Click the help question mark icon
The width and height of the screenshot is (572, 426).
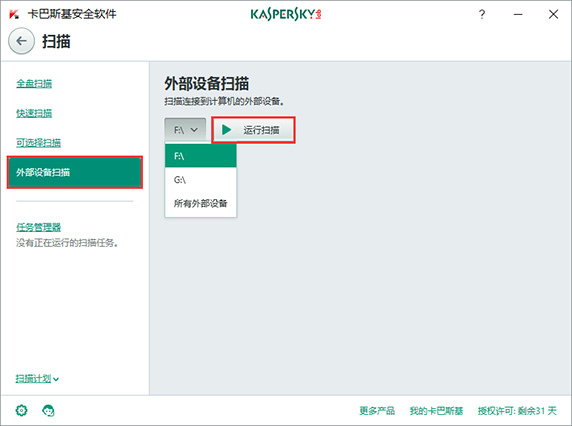pos(482,14)
